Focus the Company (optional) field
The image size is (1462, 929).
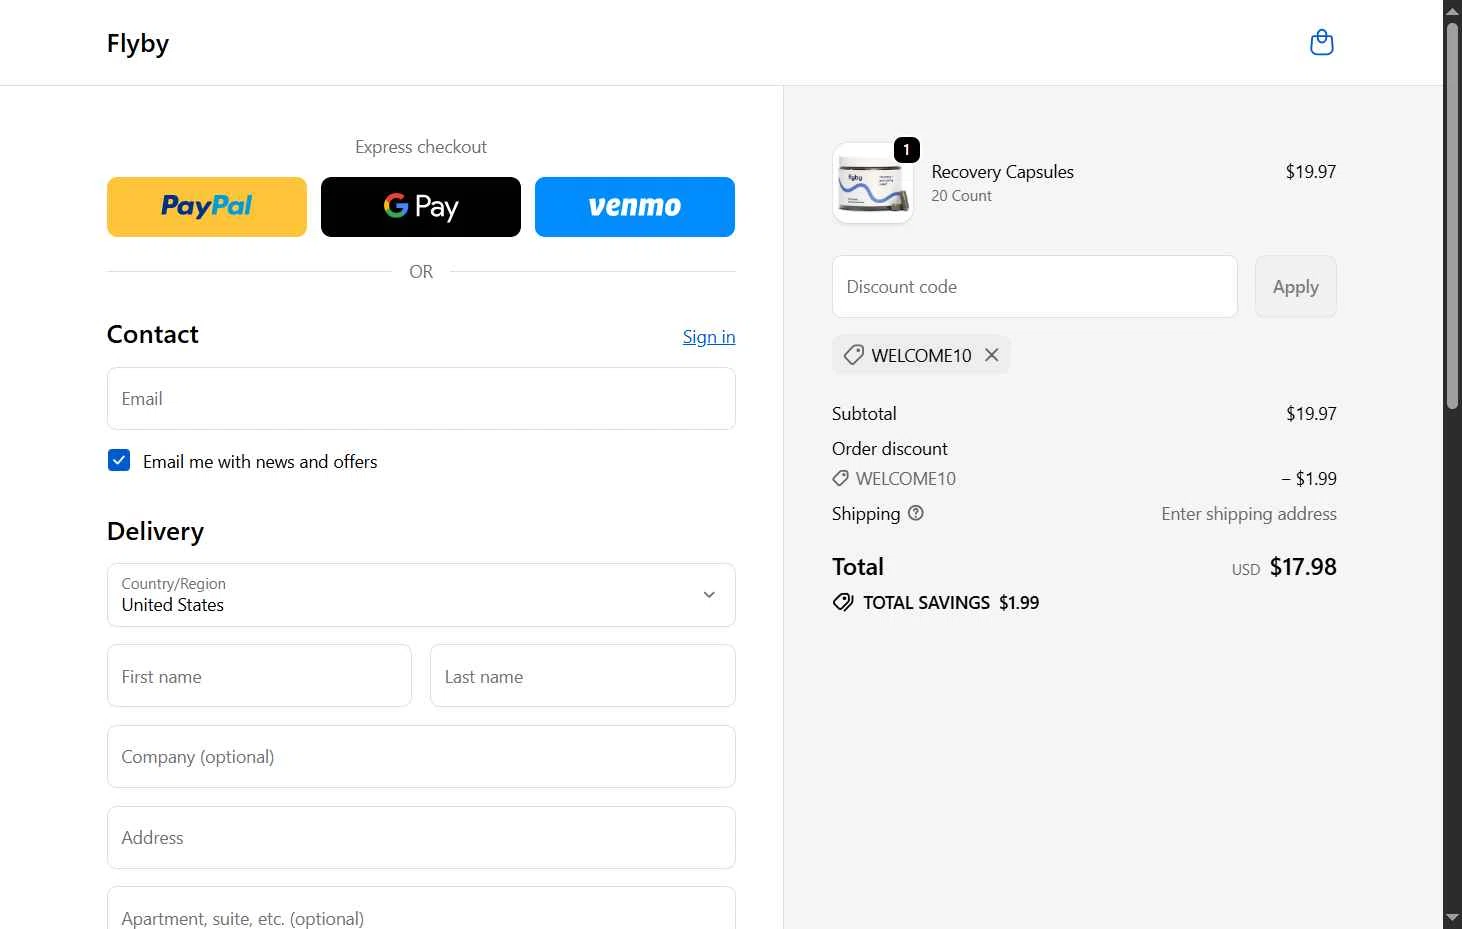click(x=421, y=757)
